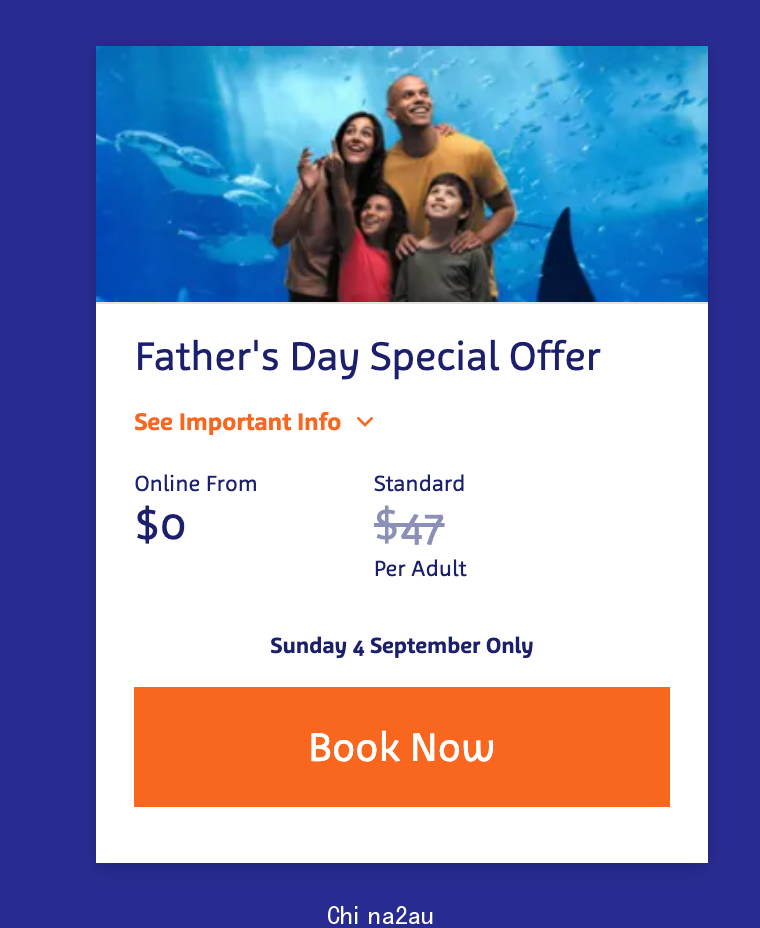Click the school of fish at top right

pos(621,107)
